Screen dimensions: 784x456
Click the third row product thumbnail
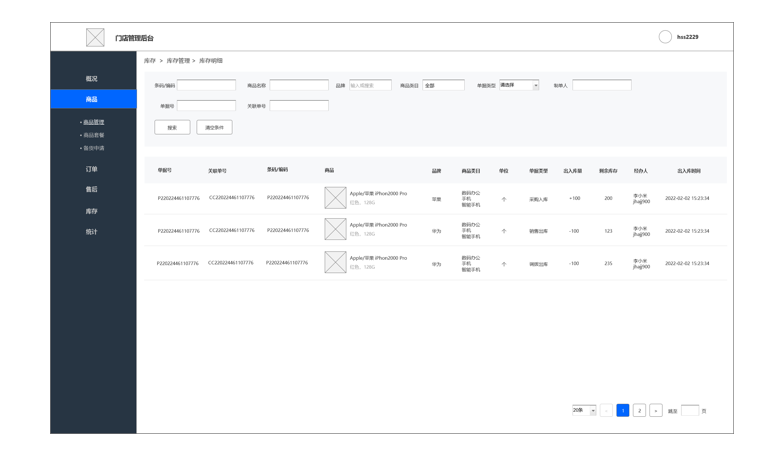(x=335, y=263)
